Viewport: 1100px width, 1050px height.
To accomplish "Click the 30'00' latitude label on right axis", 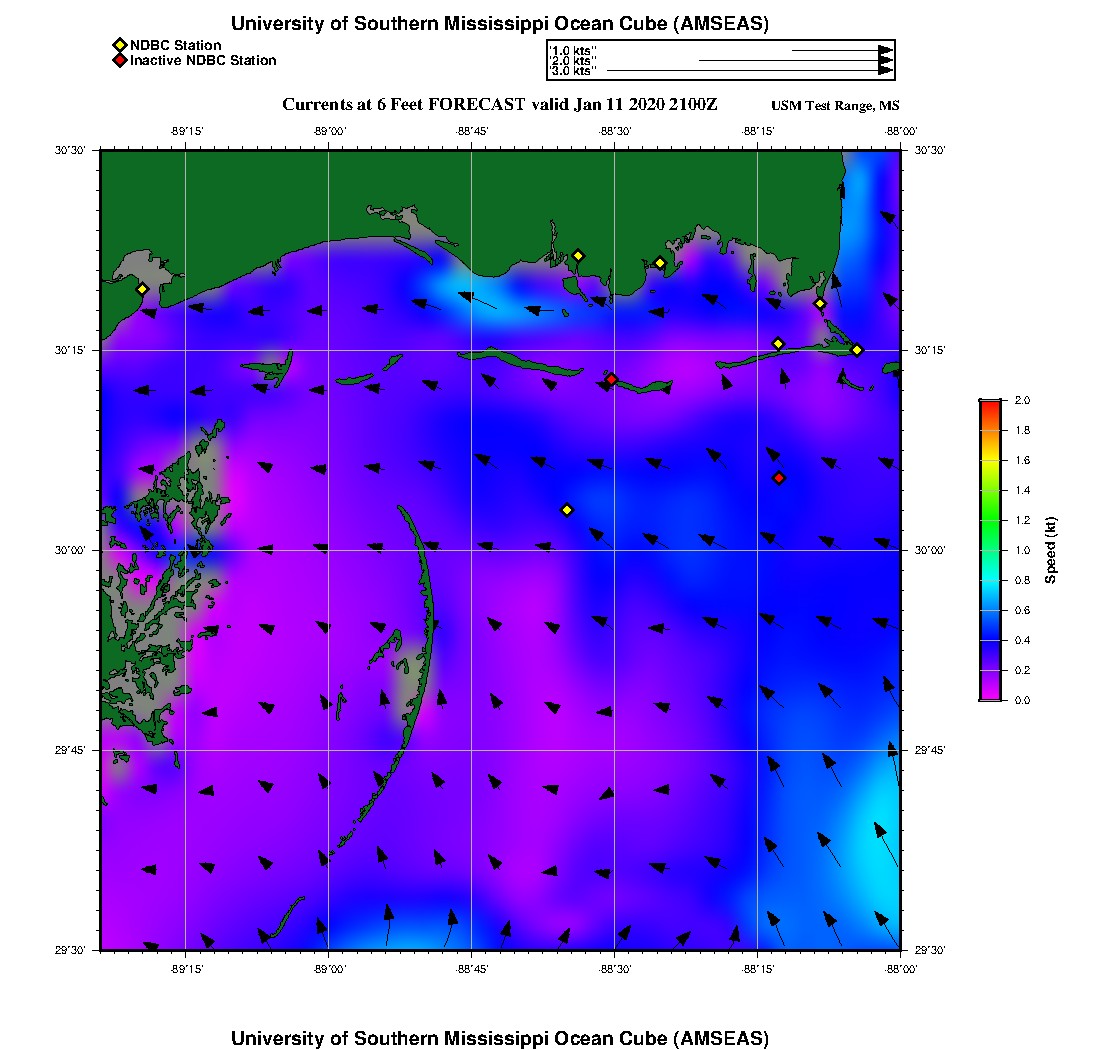I will coord(930,550).
